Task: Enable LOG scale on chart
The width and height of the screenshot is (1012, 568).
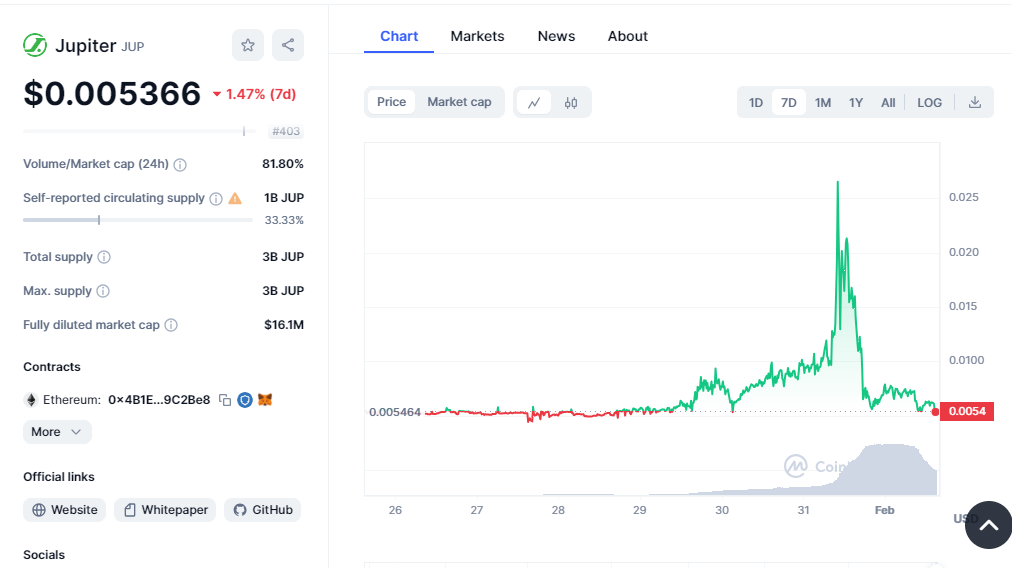Action: (x=929, y=102)
